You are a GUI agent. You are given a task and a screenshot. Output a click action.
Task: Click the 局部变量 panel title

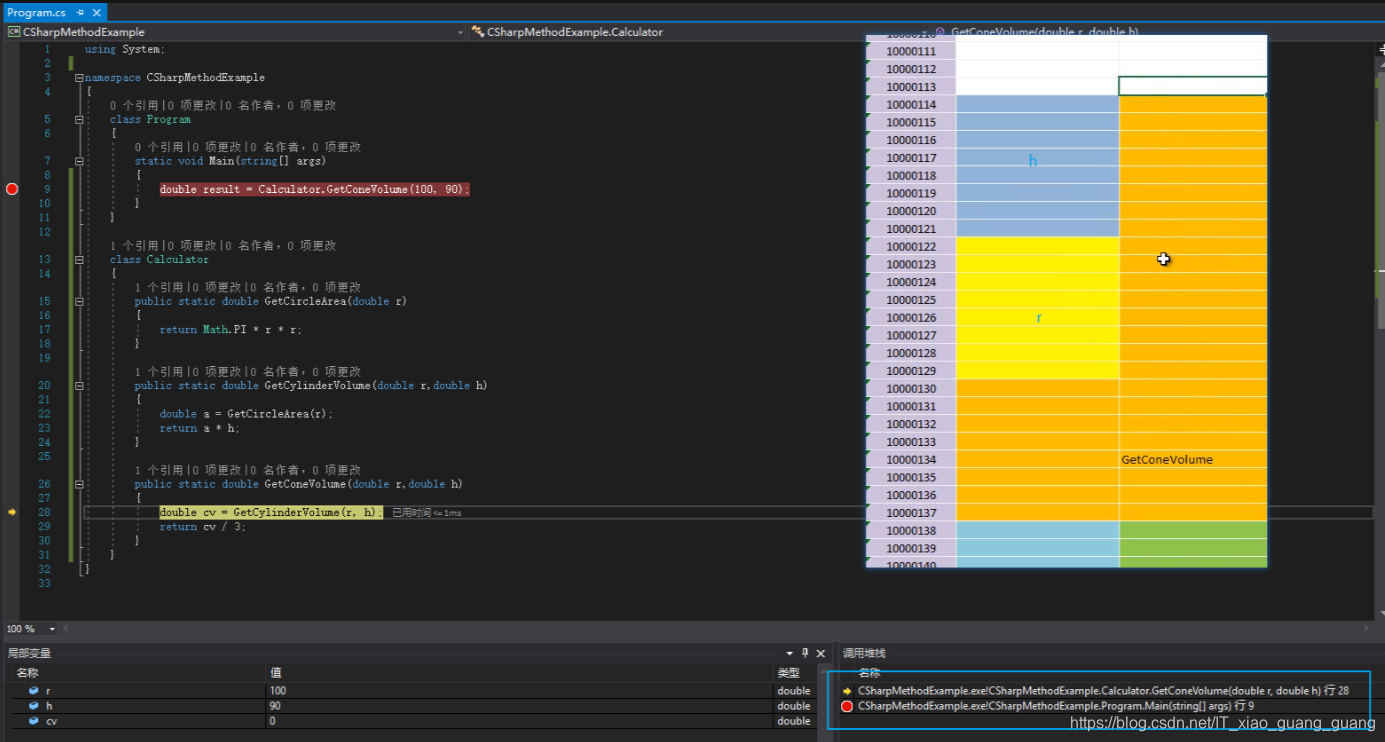(x=29, y=653)
